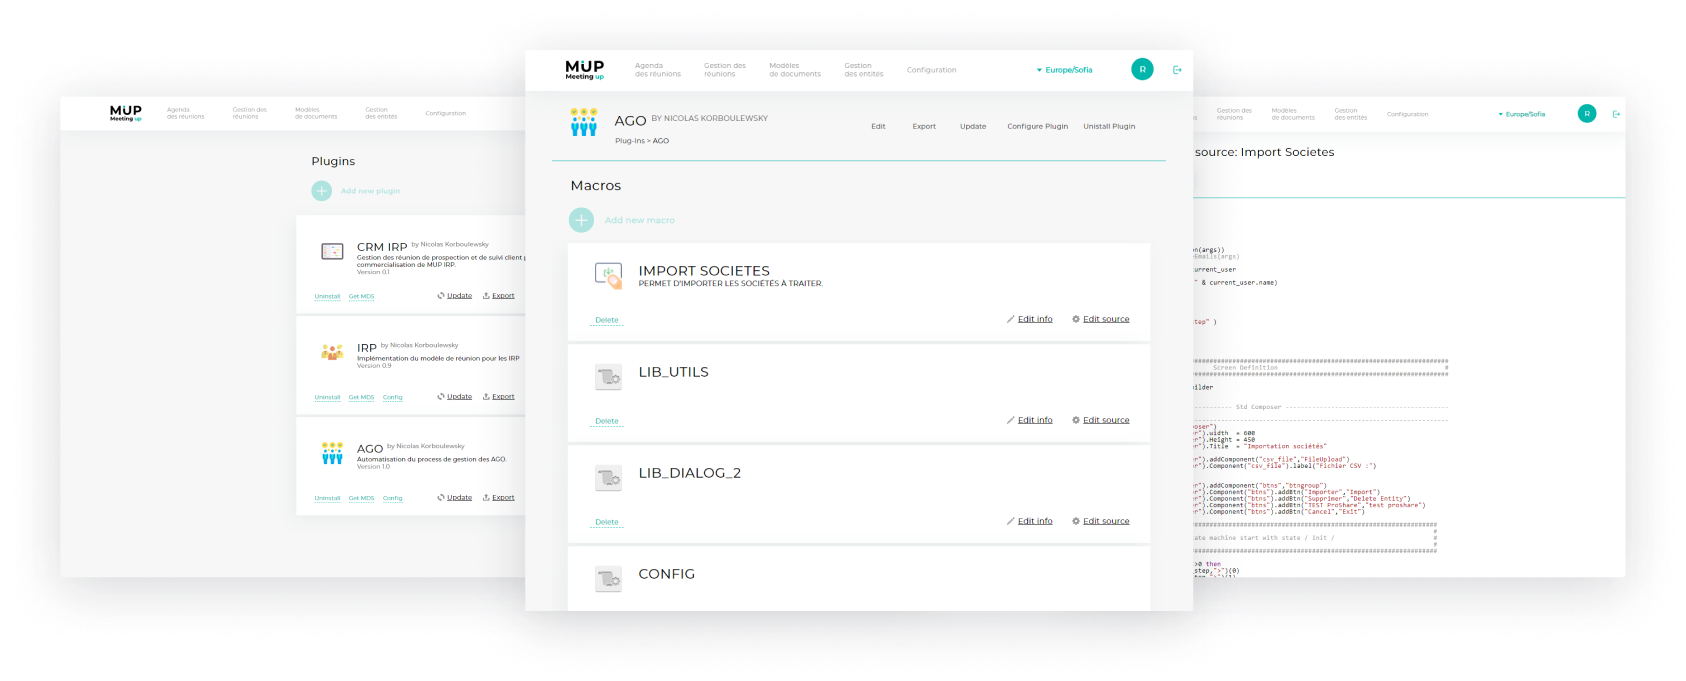Click the green plus icon for Add new plugin
Viewport: 1686px width, 681px height.
(x=321, y=191)
